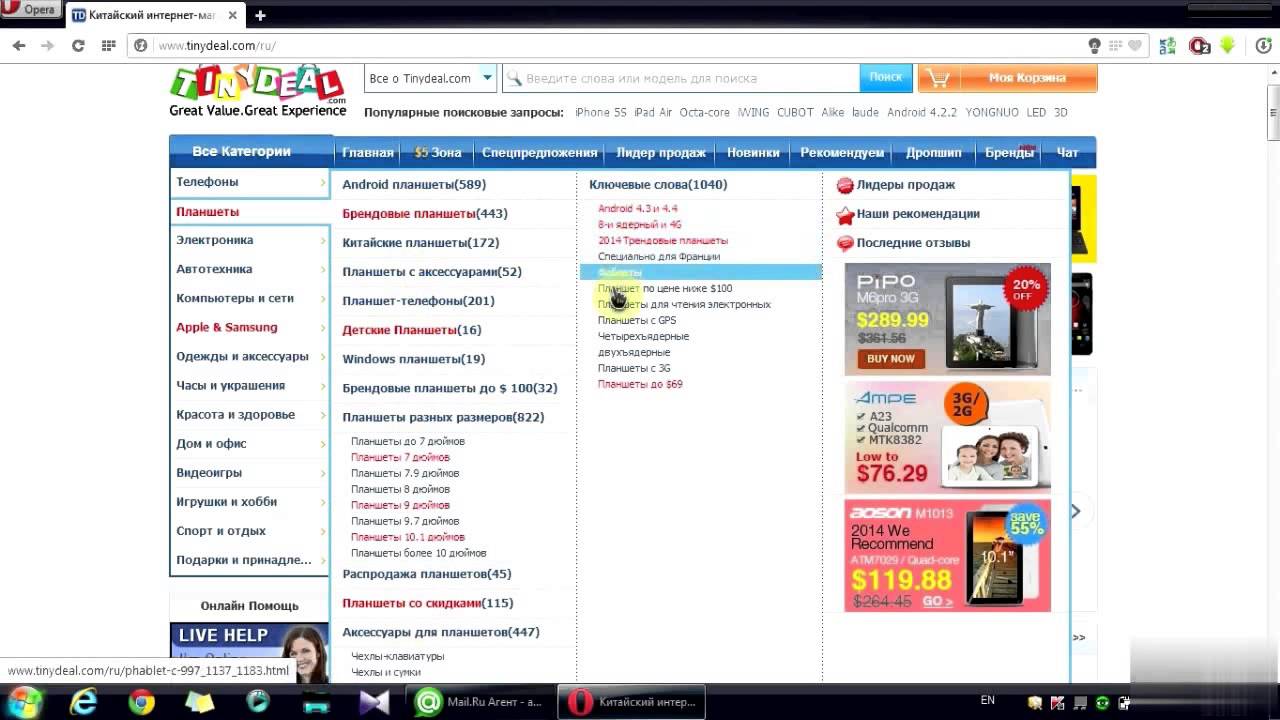Click the lightbulb icon in address bar

(x=1095, y=45)
